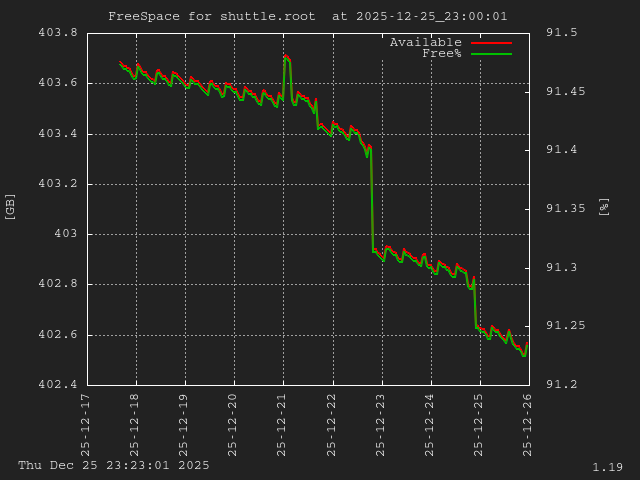Click the 1.19 version number
Image resolution: width=640 pixels, height=480 pixels.
coord(607,467)
